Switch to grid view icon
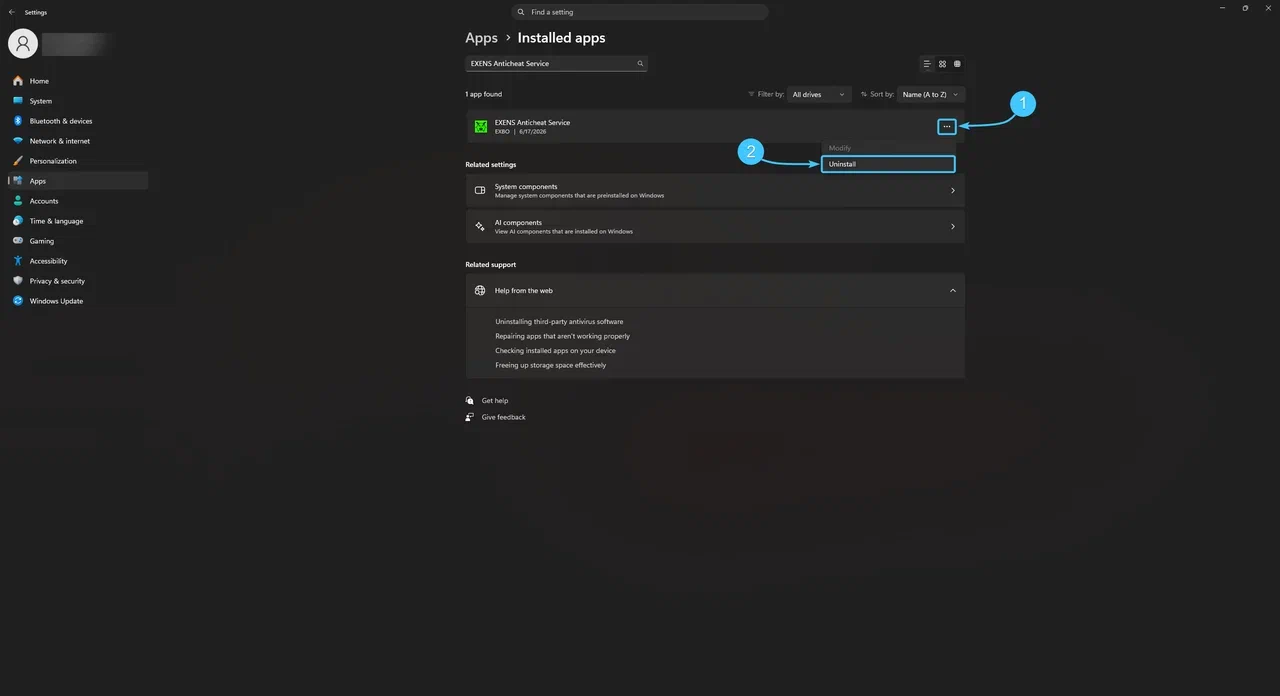 [x=942, y=64]
